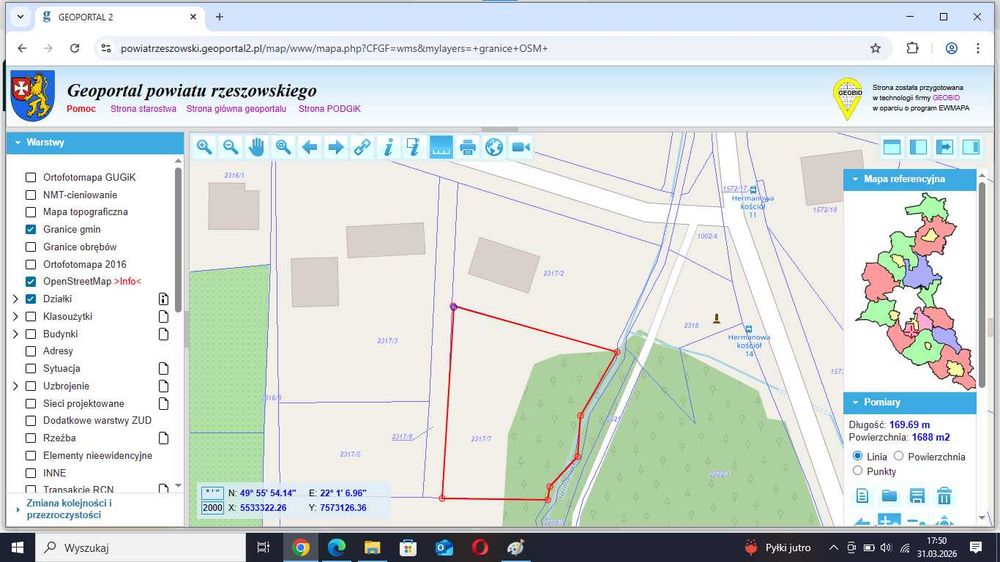This screenshot has height=562, width=1000.
Task: Click document icon next to Sieci projektowane
Action: [163, 403]
